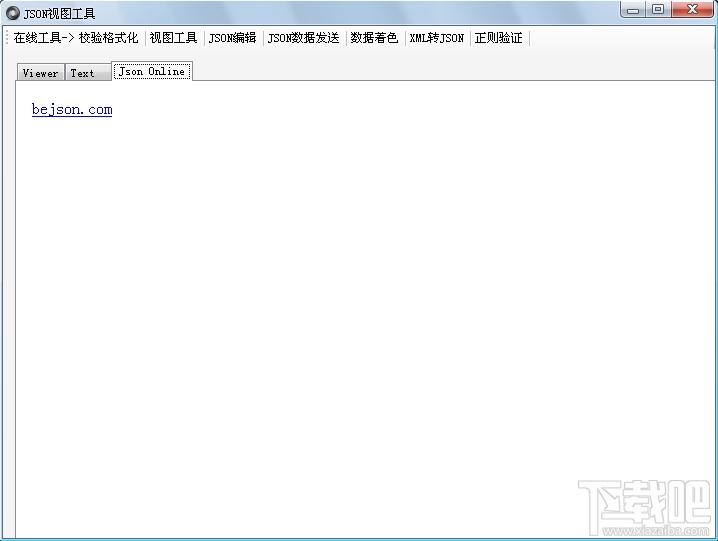Click the 在线工具-> toolbar label

(43, 38)
